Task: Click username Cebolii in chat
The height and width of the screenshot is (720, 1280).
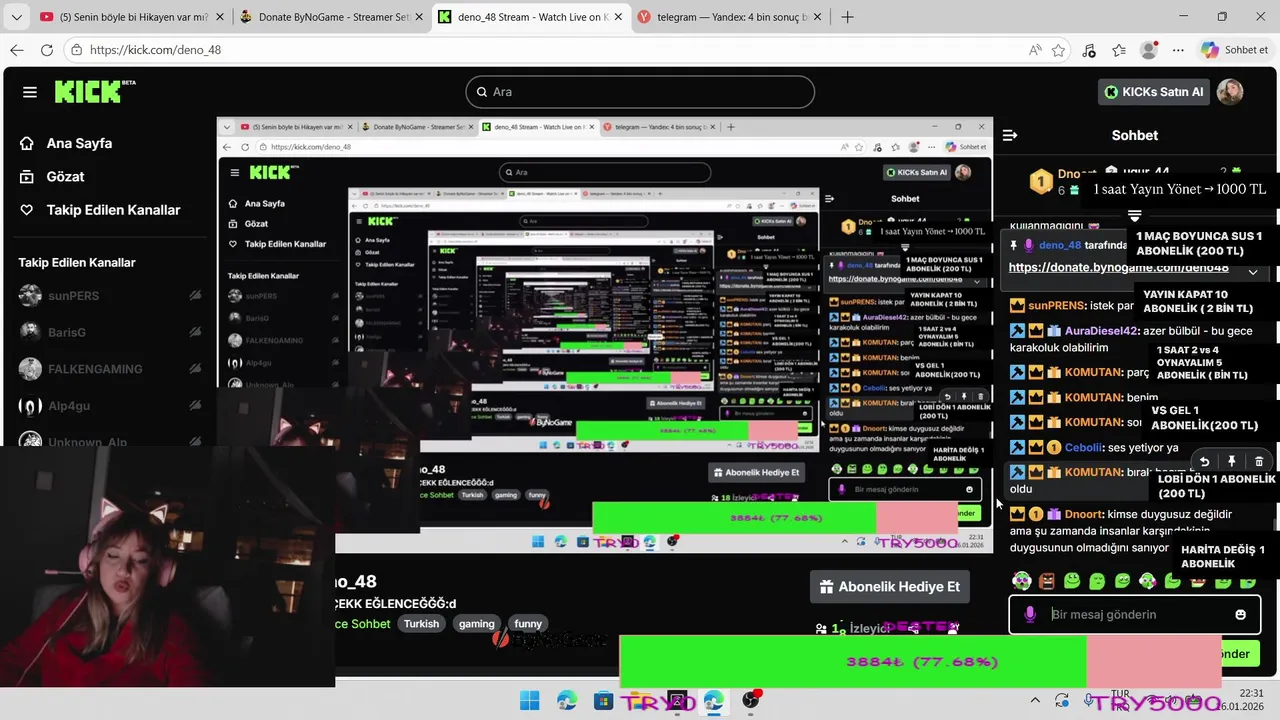Action: pos(1085,447)
